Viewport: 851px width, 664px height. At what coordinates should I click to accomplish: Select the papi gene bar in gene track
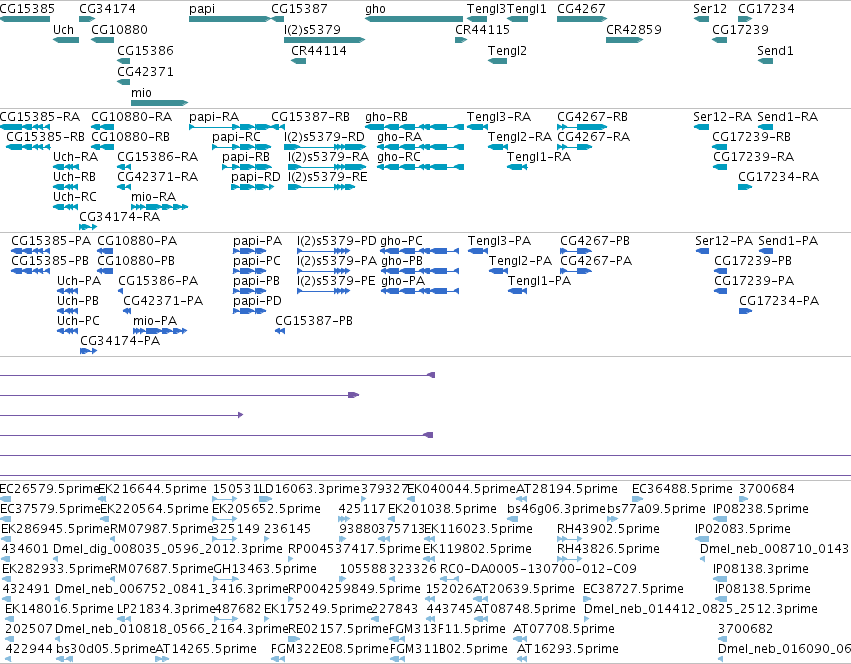230,19
